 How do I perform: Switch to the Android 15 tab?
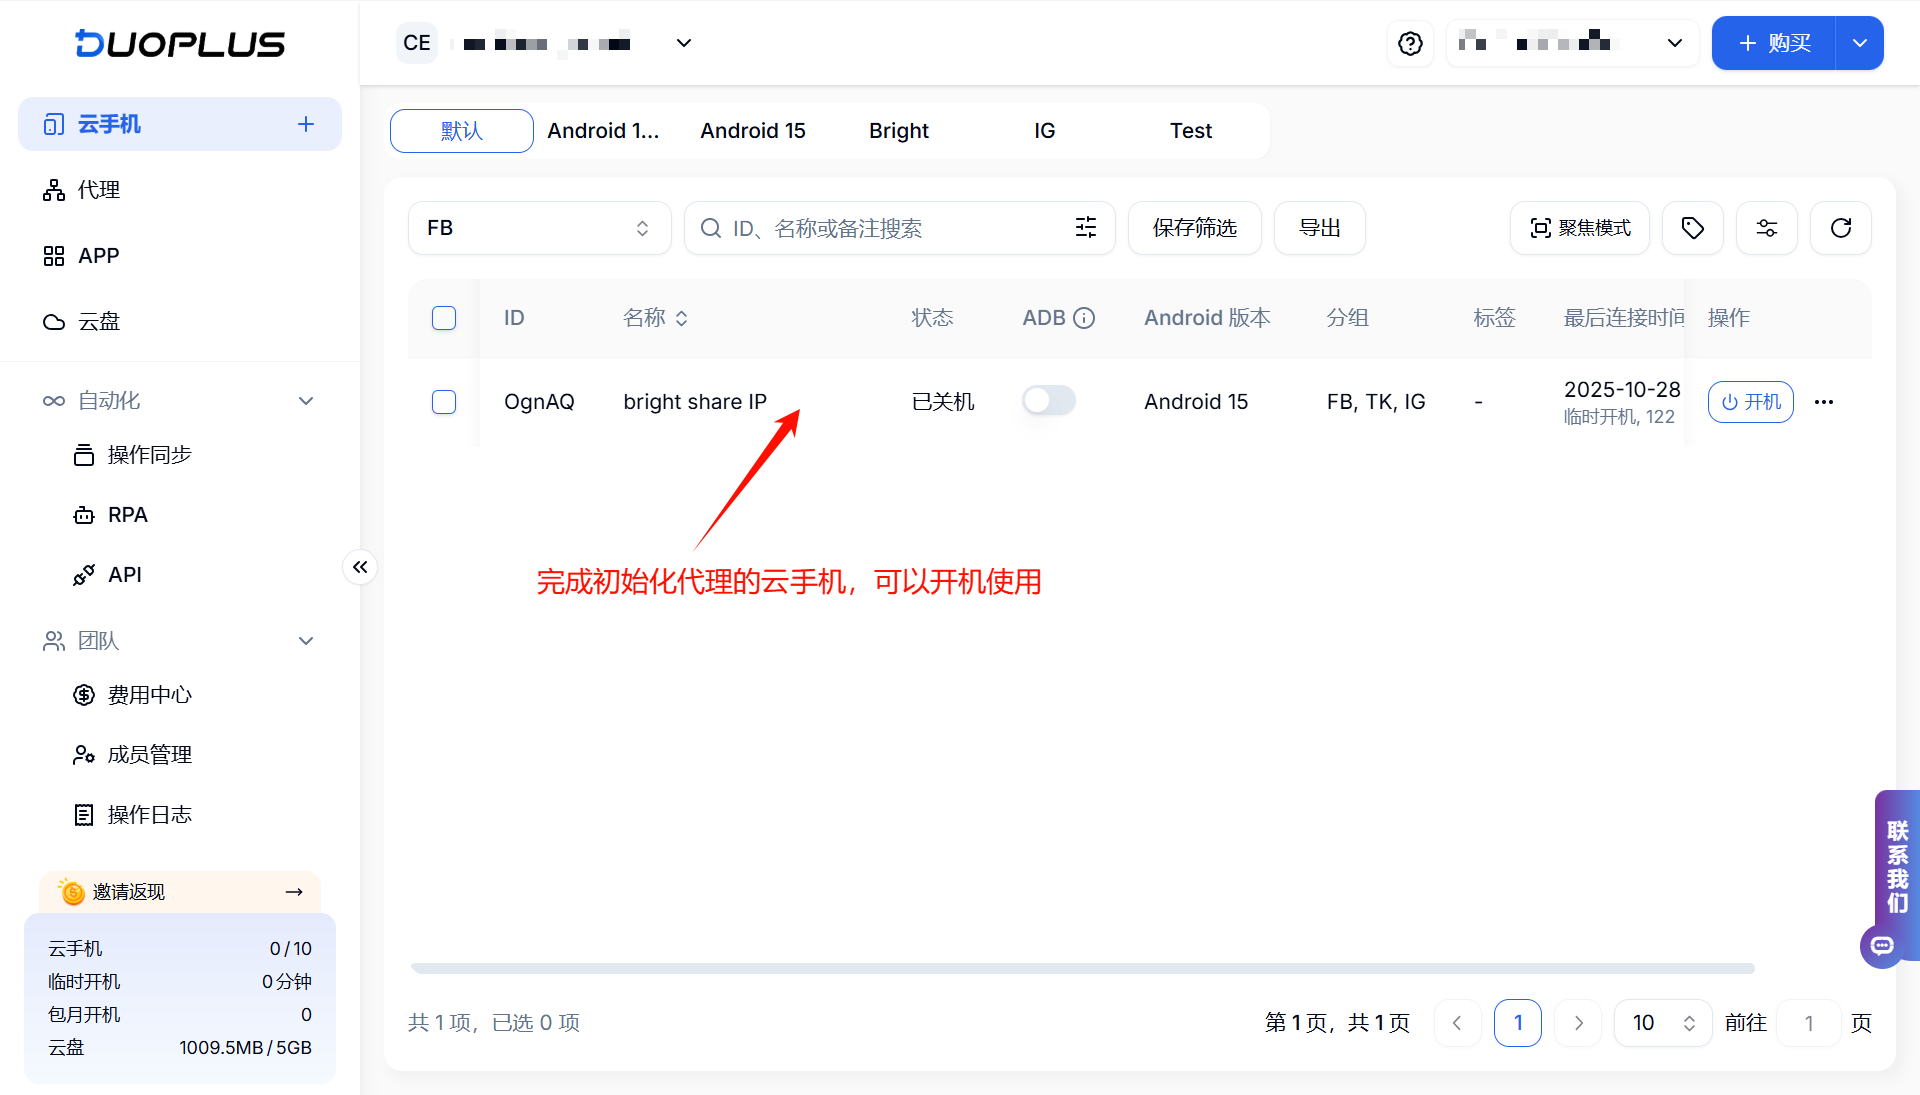pos(752,131)
